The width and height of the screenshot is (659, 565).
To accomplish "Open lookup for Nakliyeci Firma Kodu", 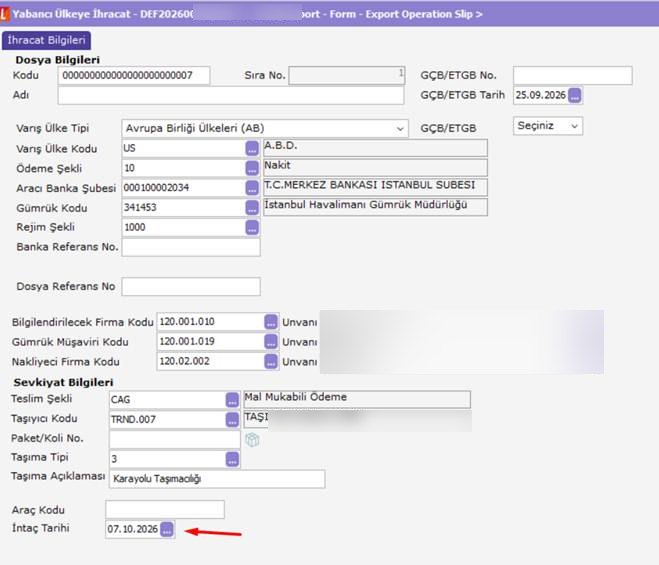I will 271,362.
